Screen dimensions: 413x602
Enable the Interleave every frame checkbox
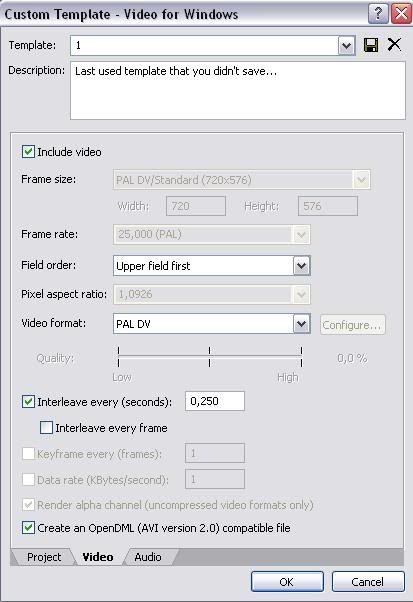coord(46,427)
